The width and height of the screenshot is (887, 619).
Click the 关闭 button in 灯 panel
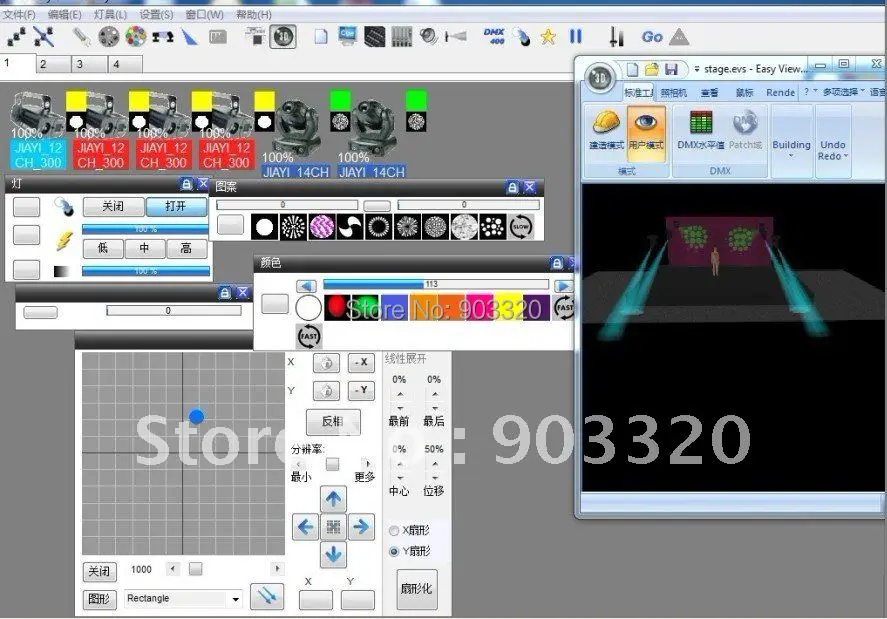tap(113, 207)
